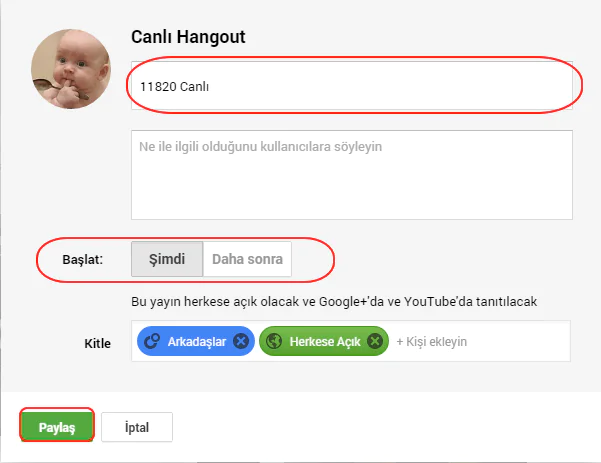Viewport: 601px width, 463px height.
Task: Remove the Herkese Açık audience chip
Action: [x=375, y=341]
